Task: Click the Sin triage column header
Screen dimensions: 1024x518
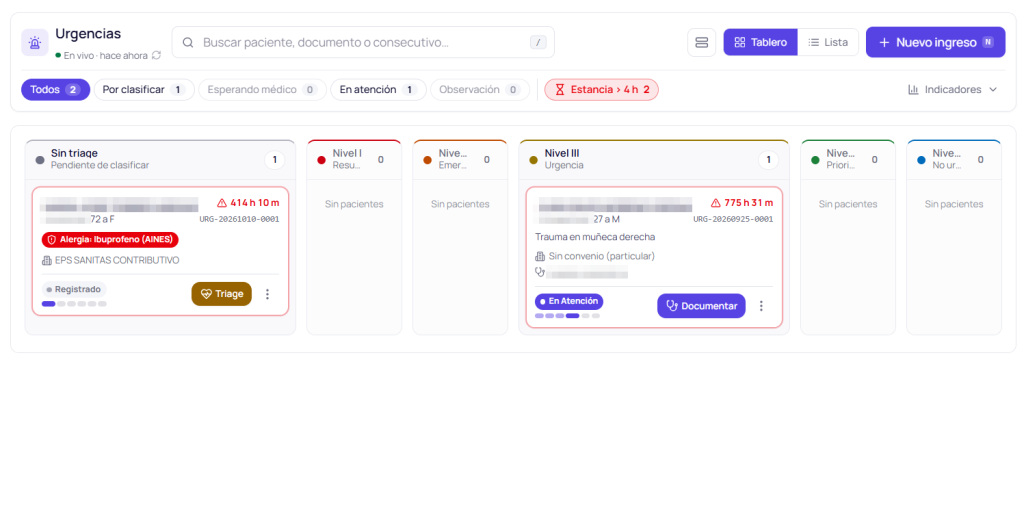Action: (x=160, y=159)
